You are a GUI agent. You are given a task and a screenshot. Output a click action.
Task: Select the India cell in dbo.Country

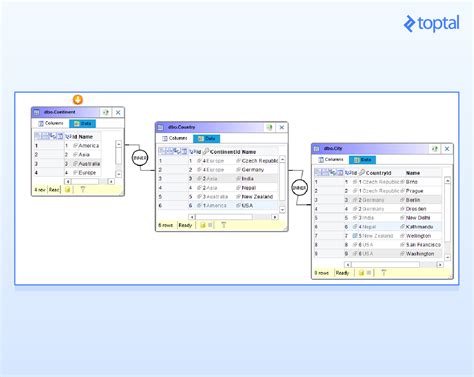point(257,179)
